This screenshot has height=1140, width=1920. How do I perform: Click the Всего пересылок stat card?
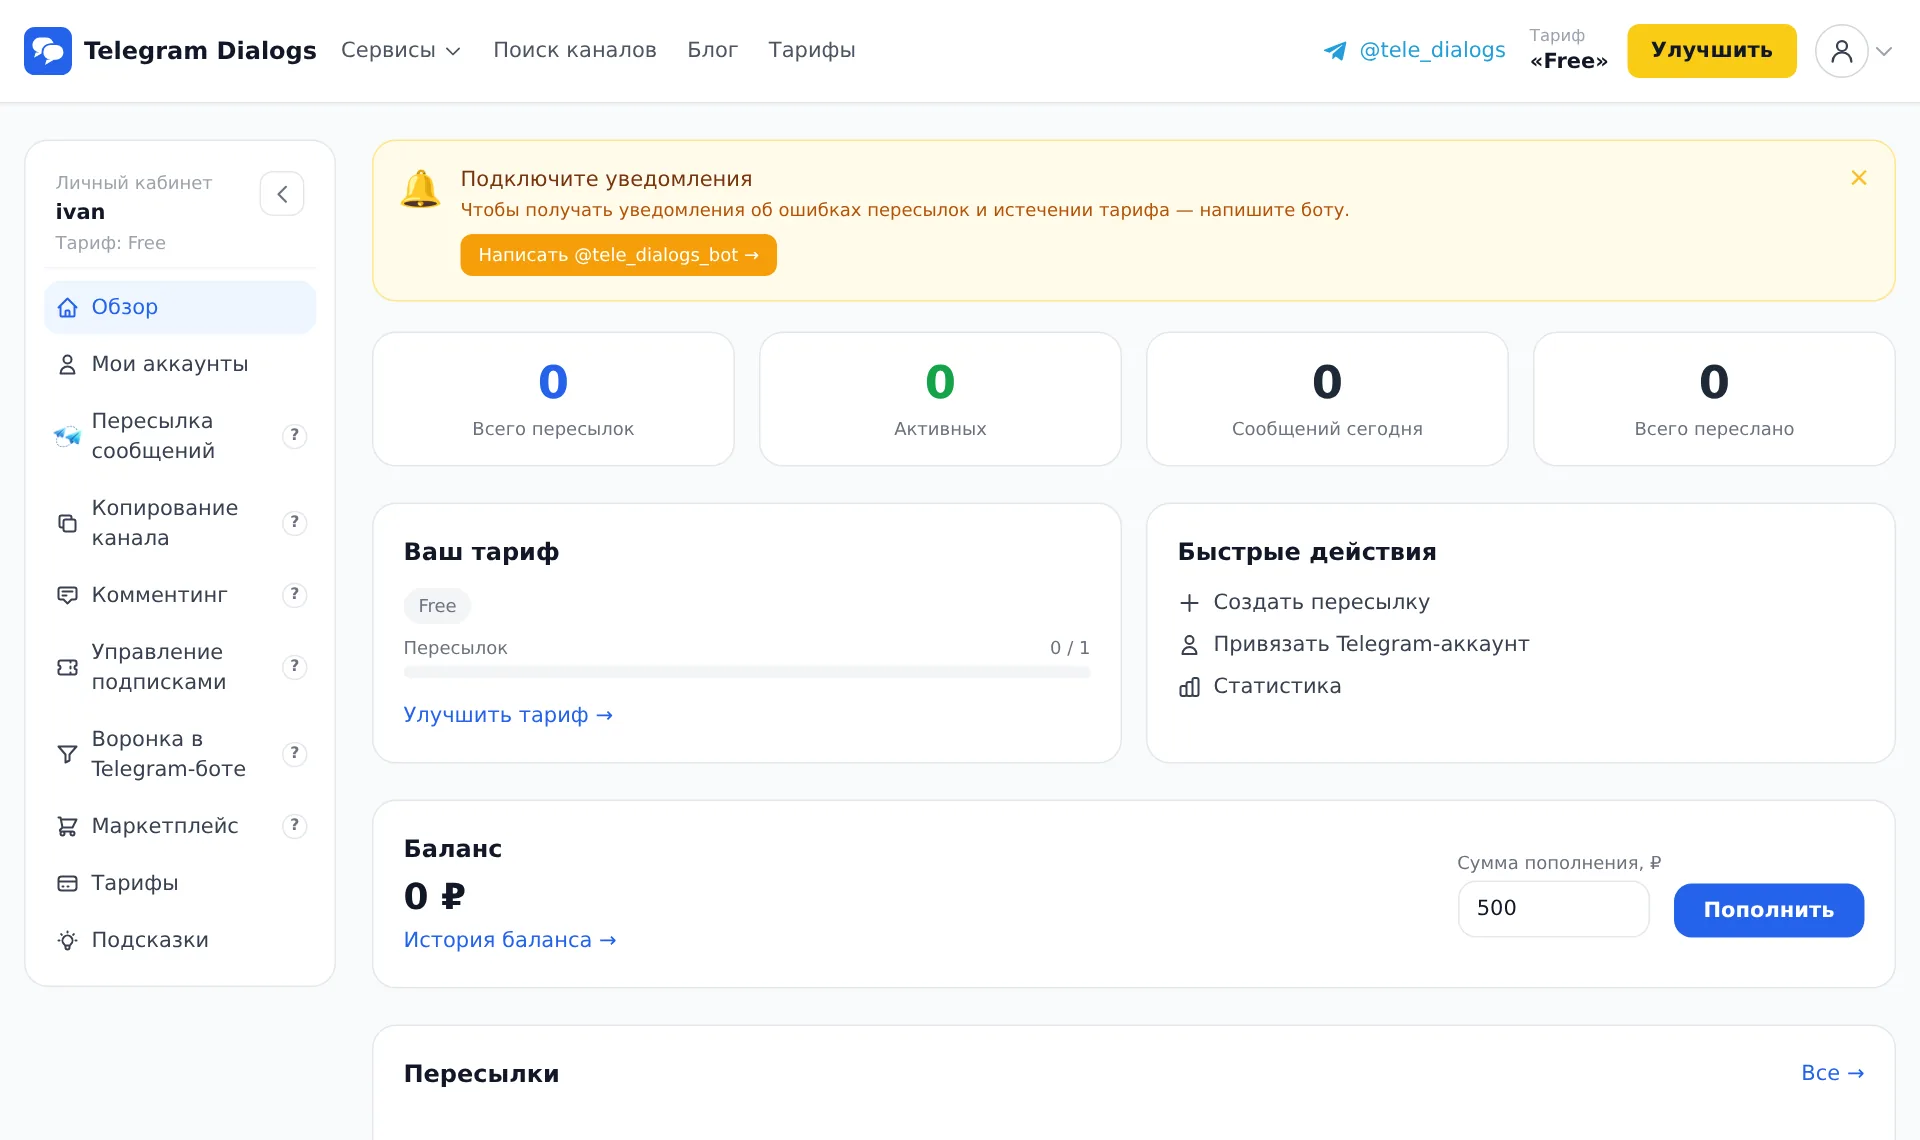(x=553, y=399)
